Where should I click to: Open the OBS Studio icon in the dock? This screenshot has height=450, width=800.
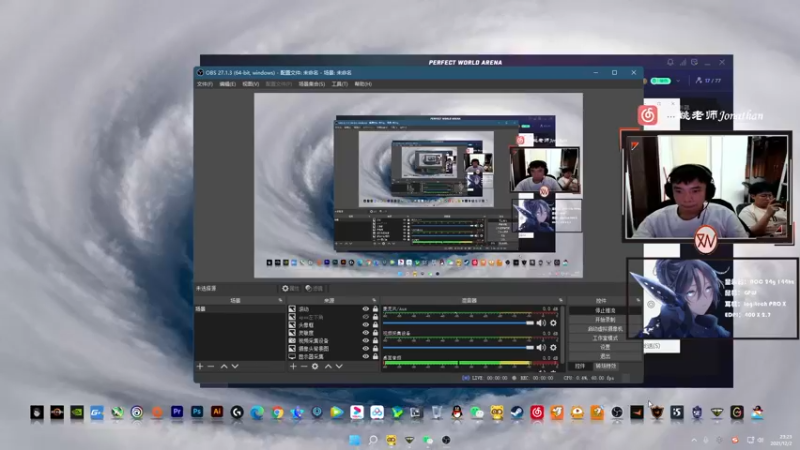pos(617,412)
